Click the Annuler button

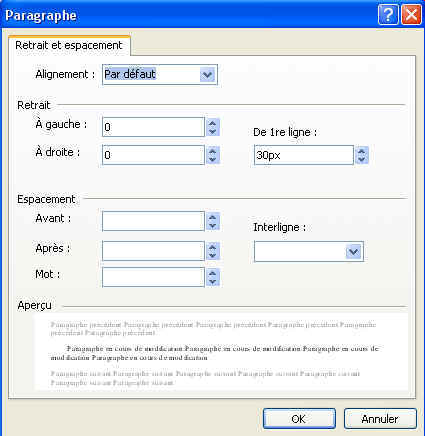[380, 419]
